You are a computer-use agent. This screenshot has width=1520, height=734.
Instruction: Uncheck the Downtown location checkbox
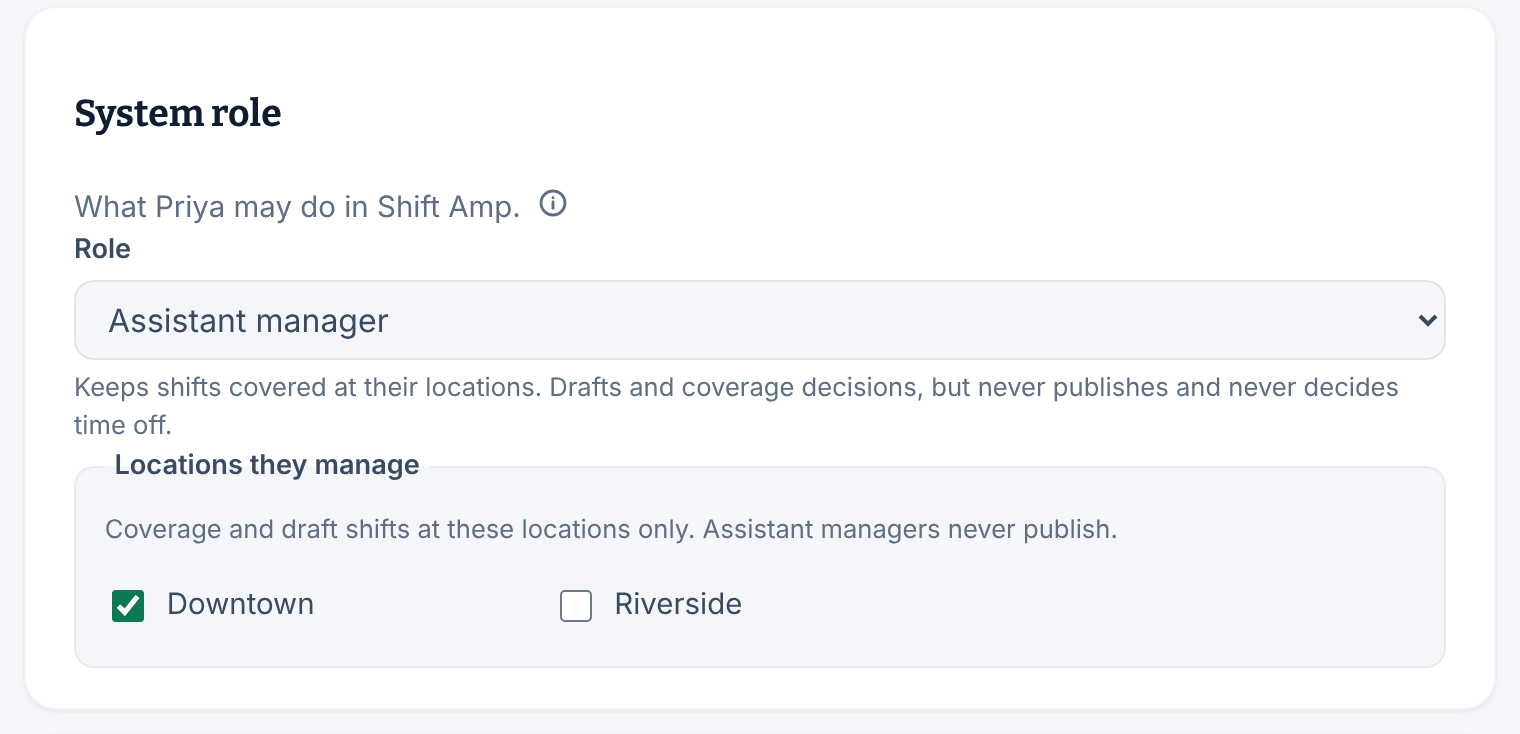coord(128,605)
